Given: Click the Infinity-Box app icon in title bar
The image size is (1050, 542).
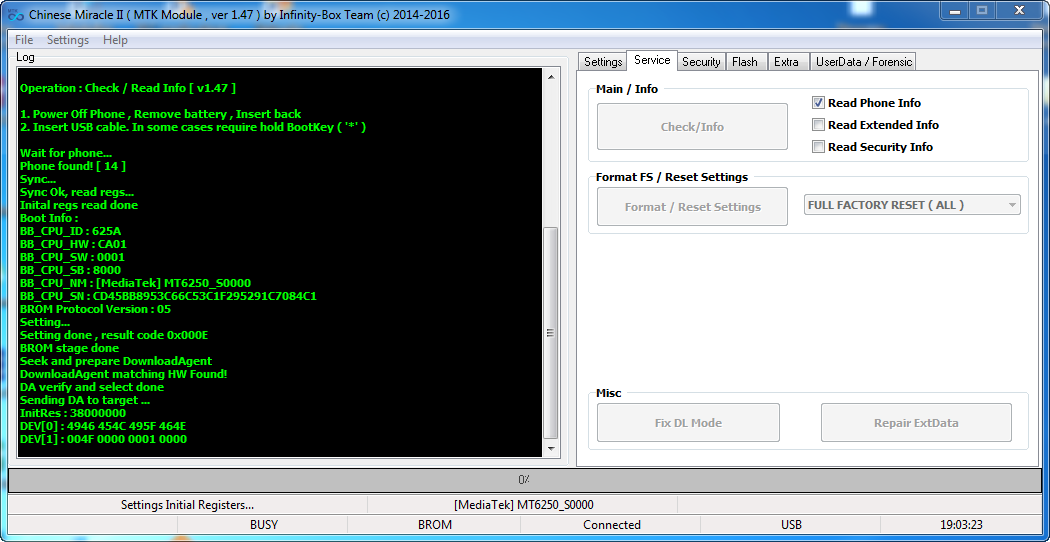Looking at the screenshot, I should point(15,15).
